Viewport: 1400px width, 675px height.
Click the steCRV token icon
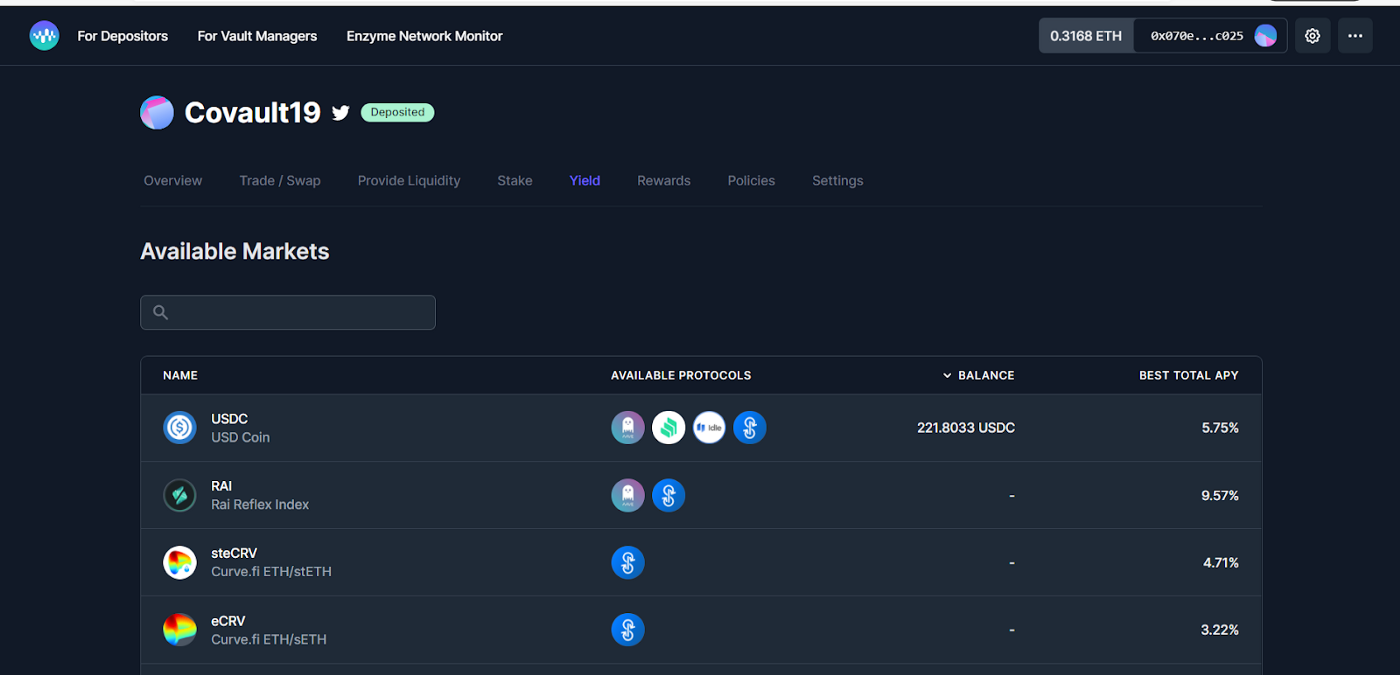(x=180, y=562)
